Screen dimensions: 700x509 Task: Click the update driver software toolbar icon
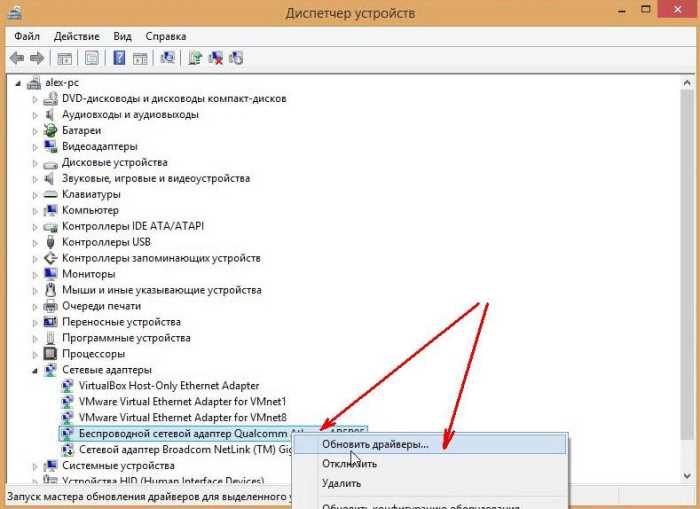coord(196,58)
